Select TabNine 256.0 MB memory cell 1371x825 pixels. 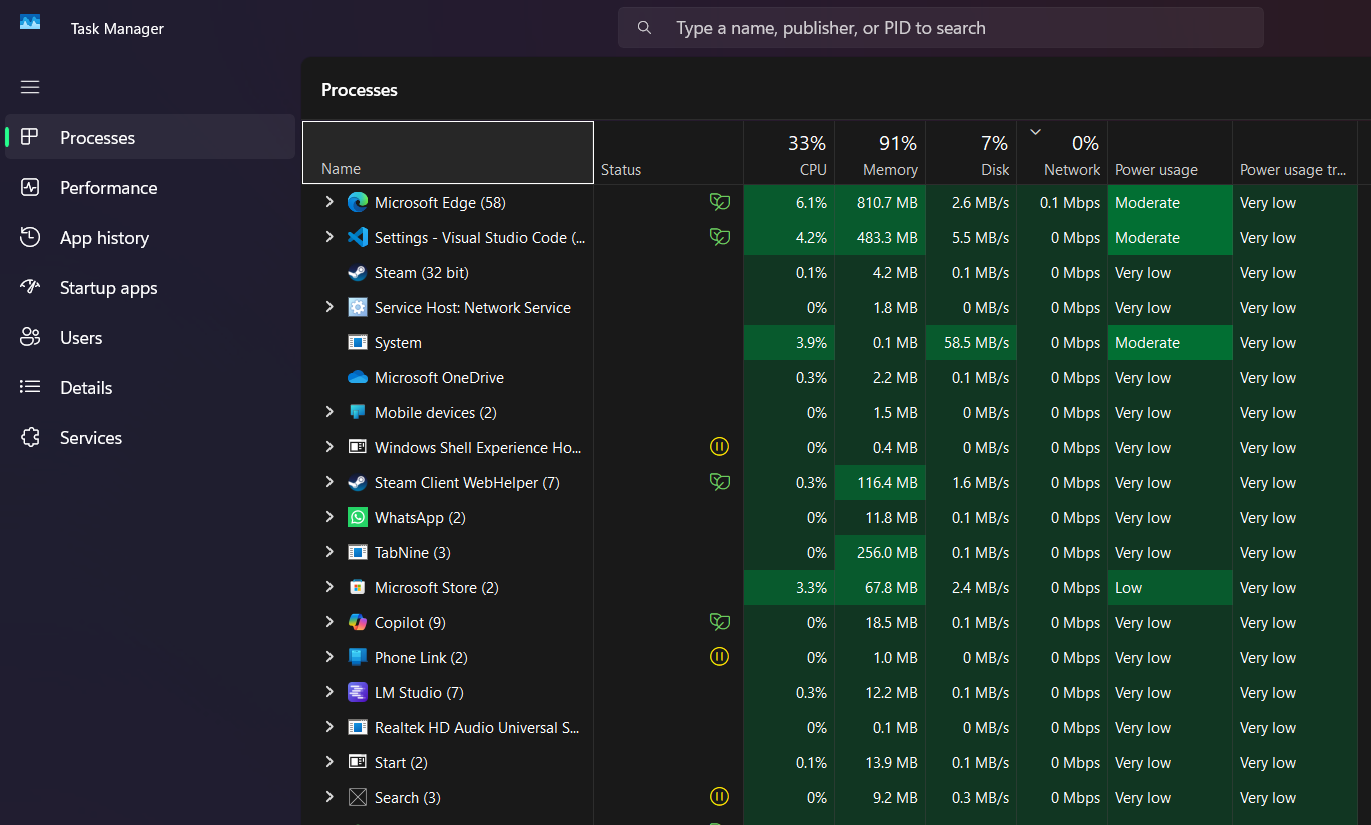(x=880, y=553)
